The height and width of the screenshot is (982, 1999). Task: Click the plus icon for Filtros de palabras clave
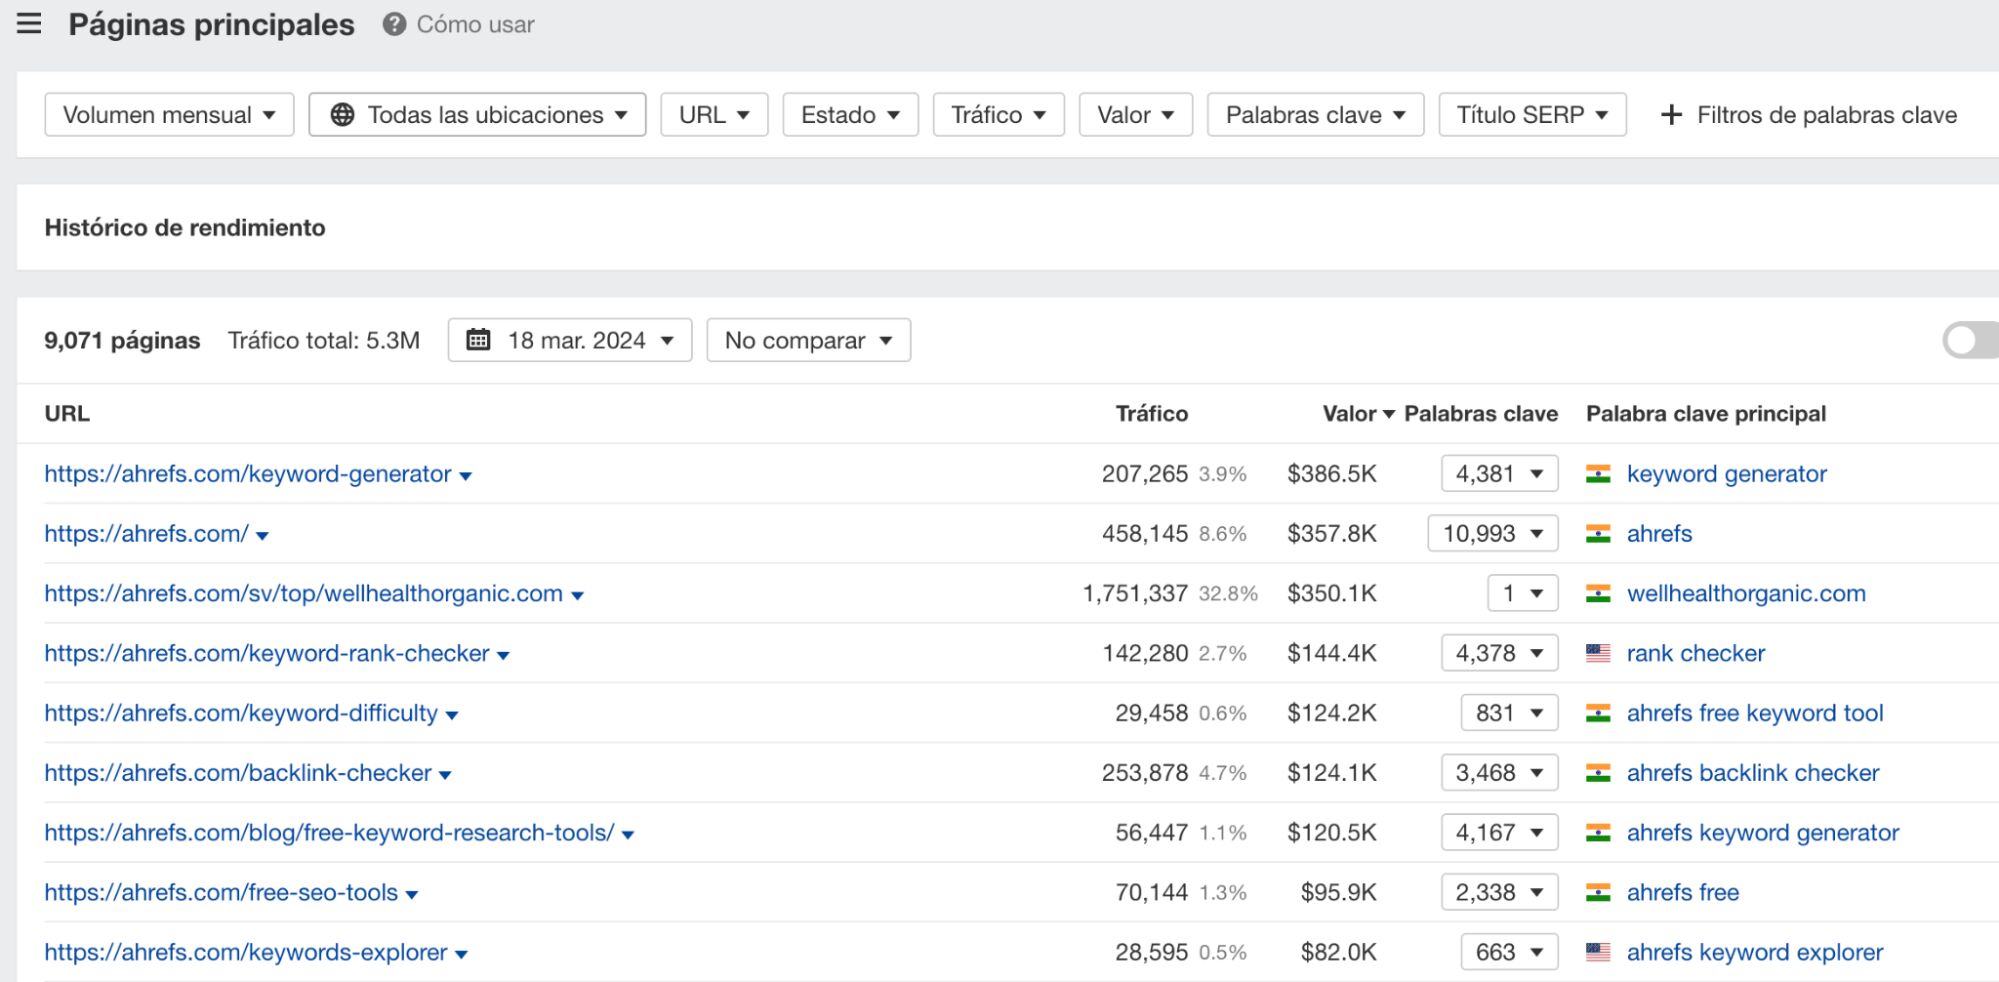coord(1670,114)
